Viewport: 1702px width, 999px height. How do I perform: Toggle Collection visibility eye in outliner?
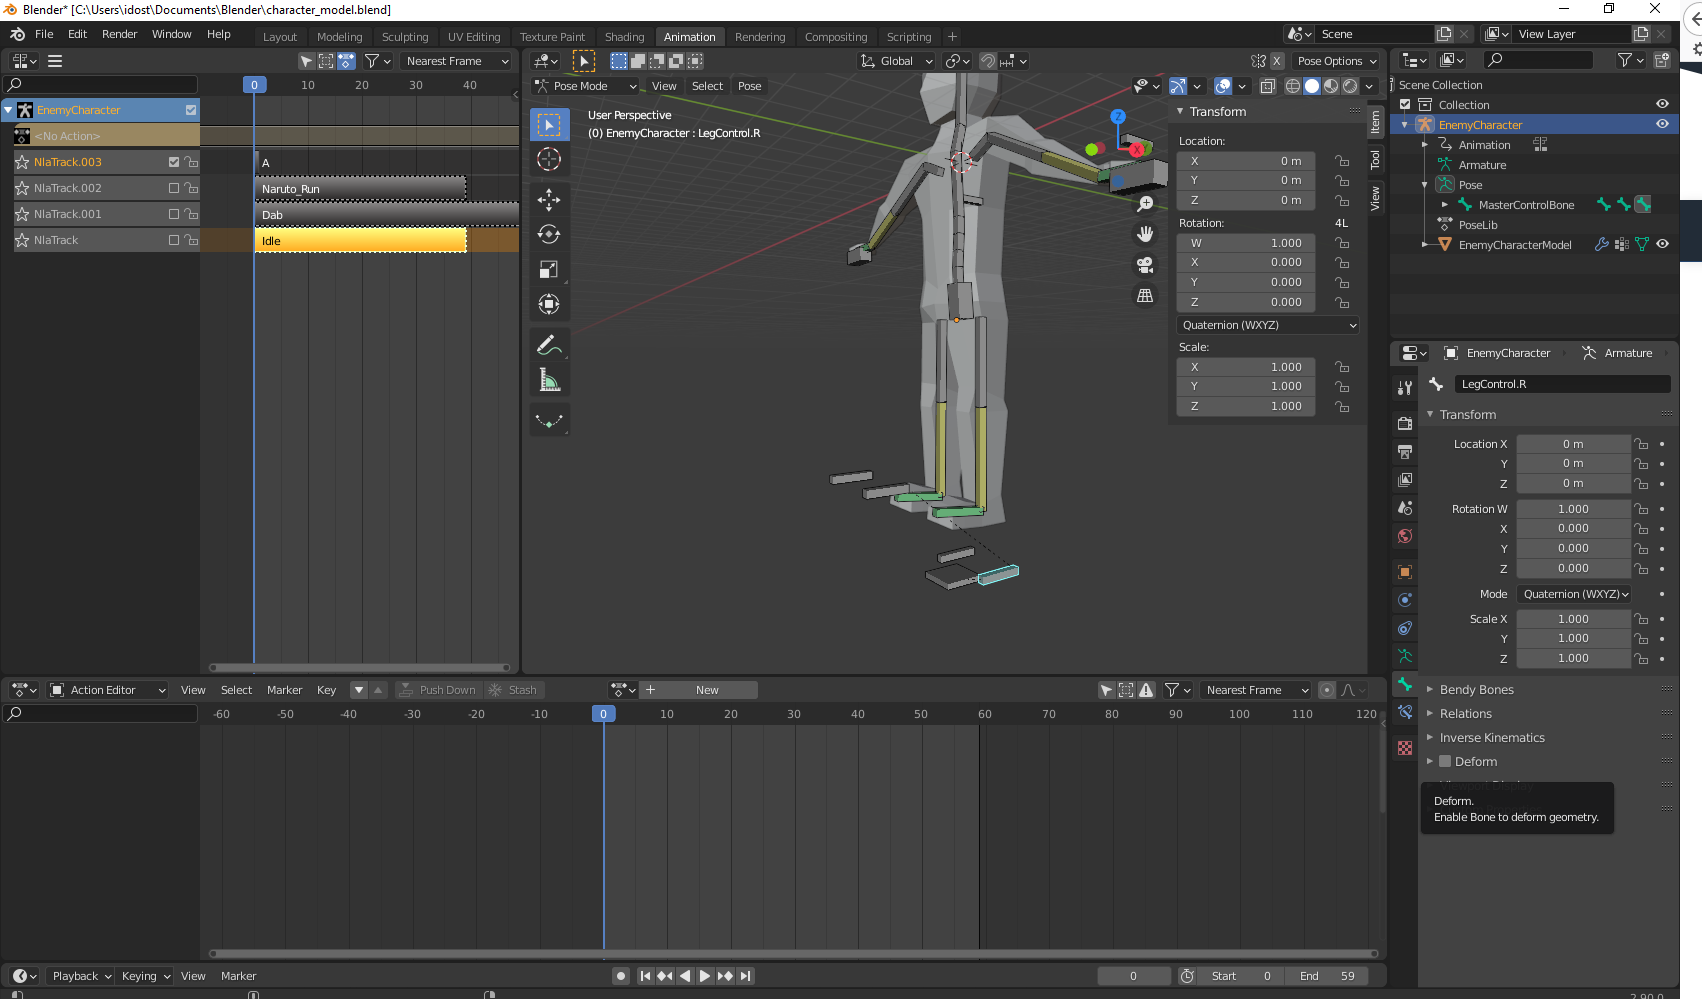point(1662,105)
